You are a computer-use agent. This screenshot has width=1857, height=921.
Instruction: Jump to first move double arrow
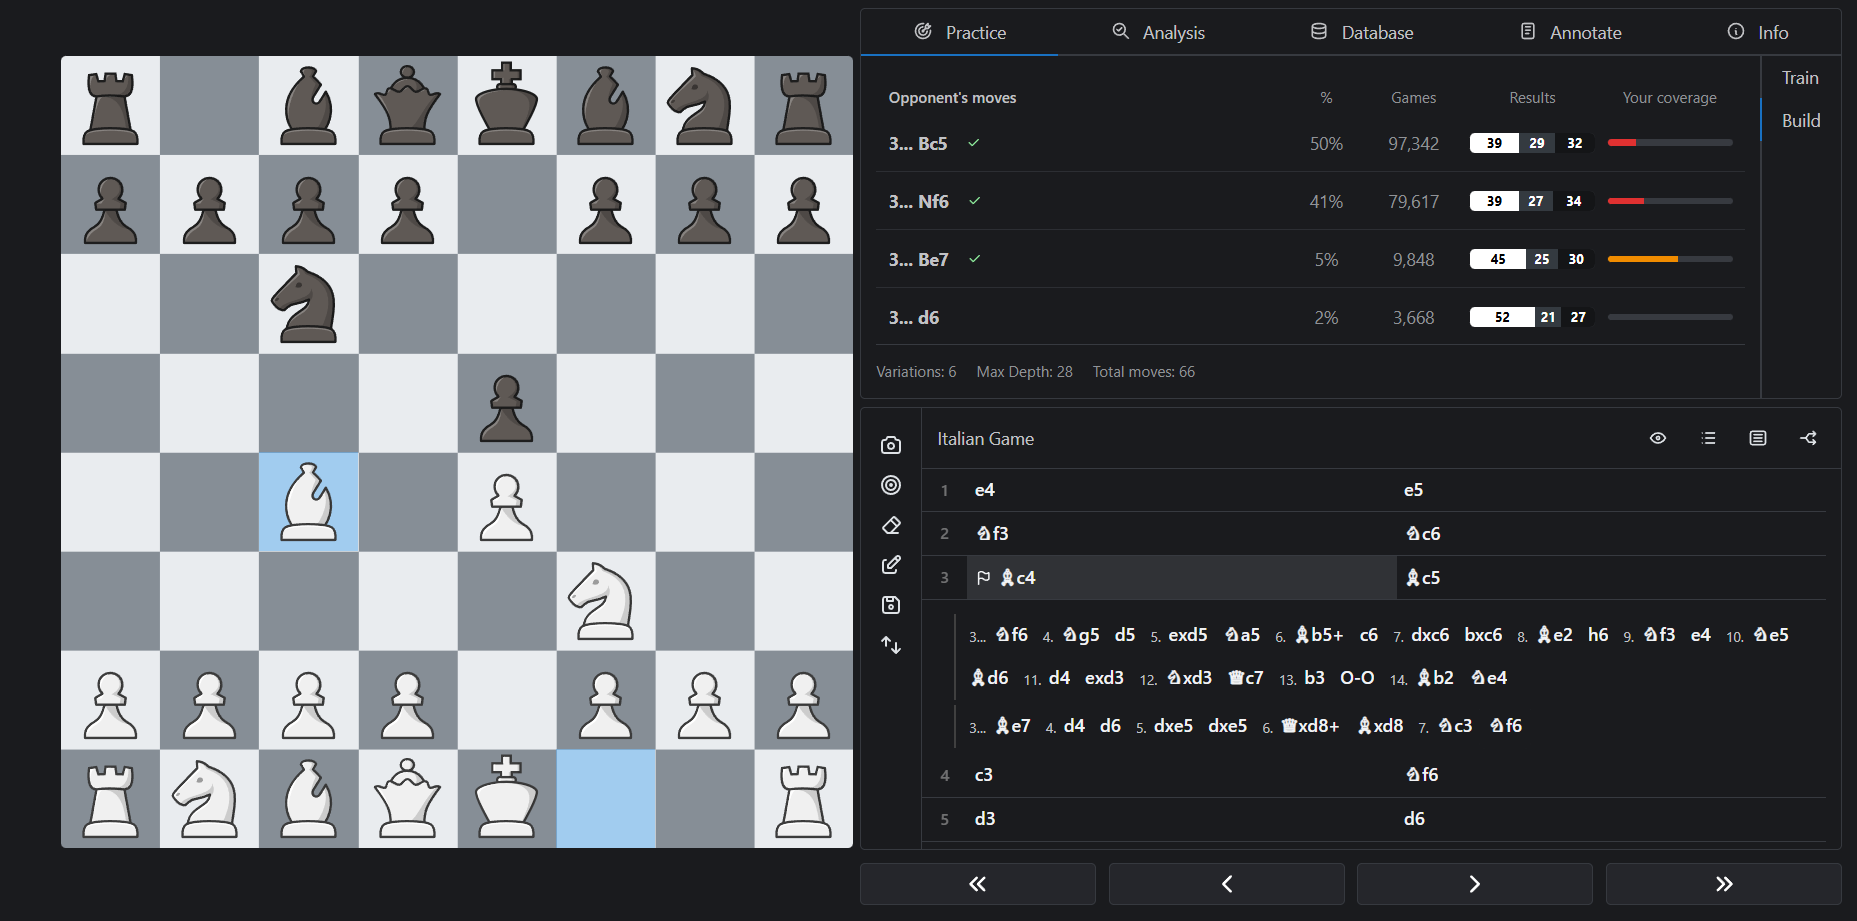pyautogui.click(x=977, y=884)
